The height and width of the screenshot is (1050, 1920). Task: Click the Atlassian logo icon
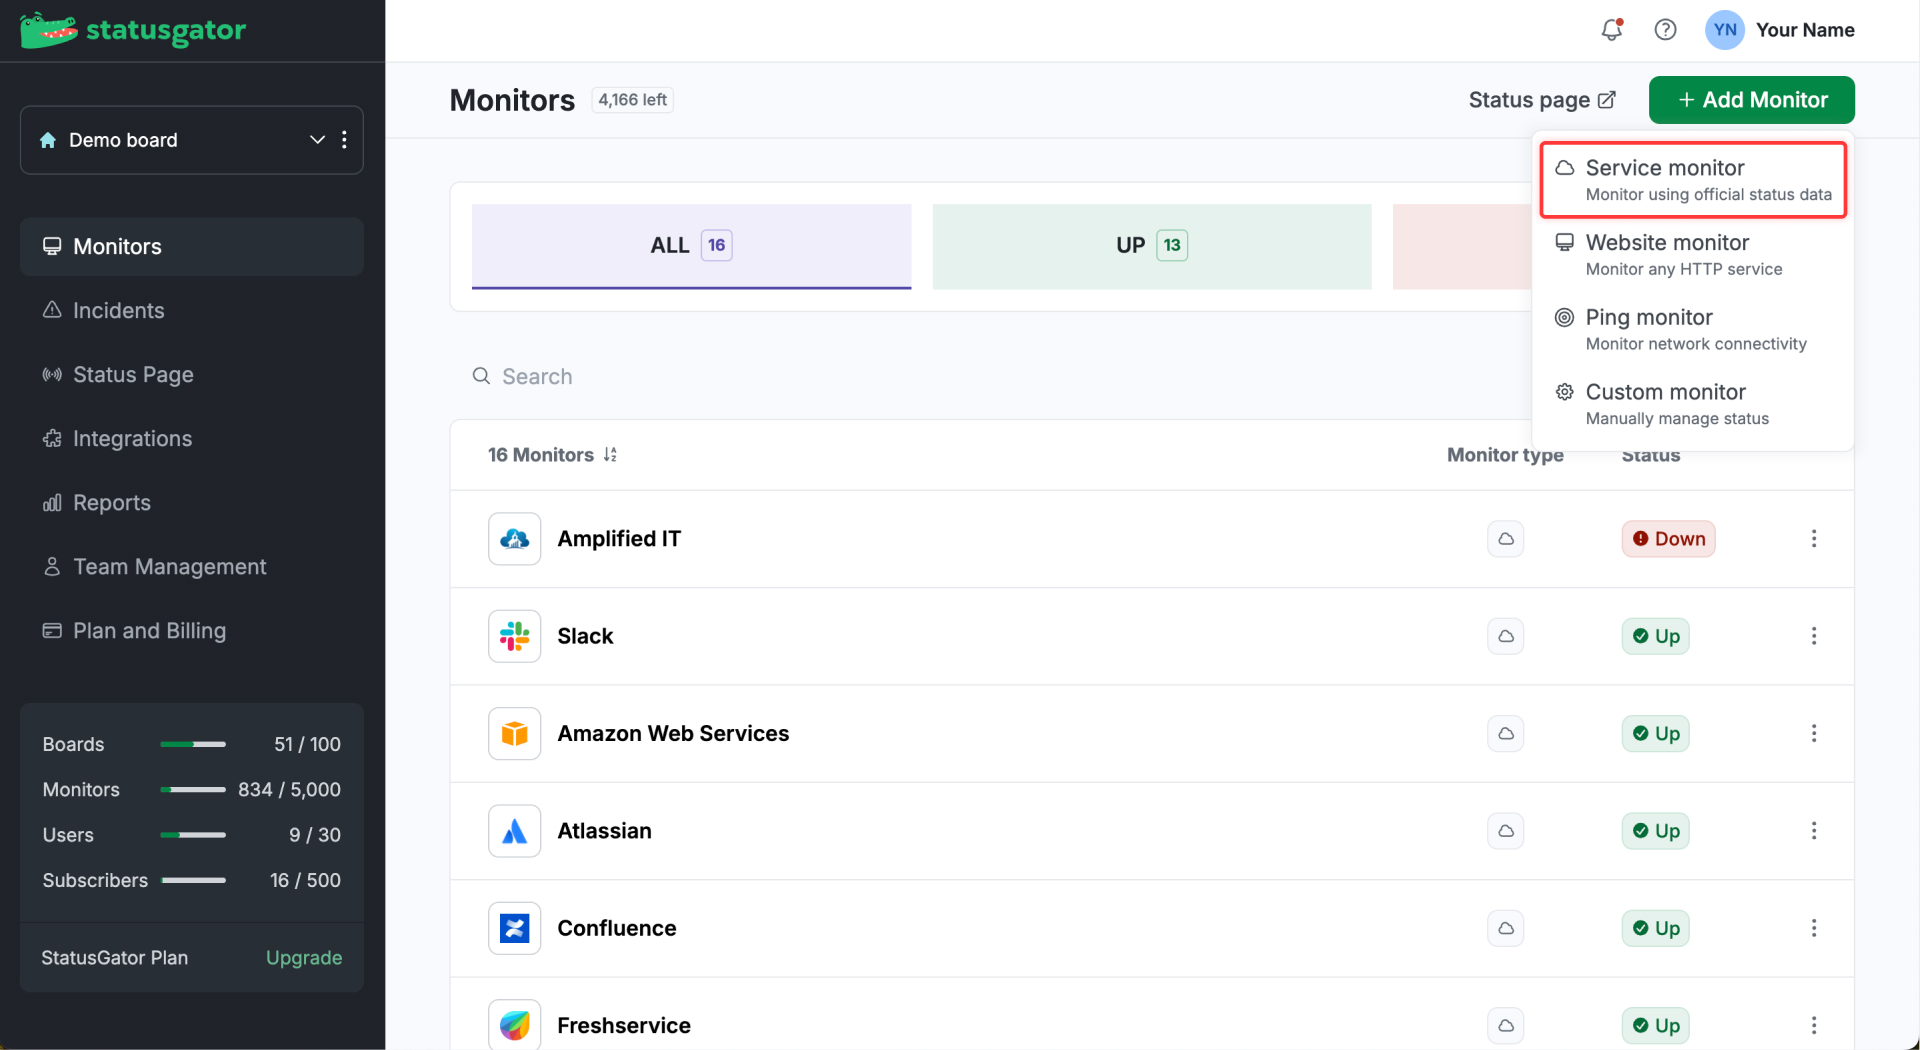(x=514, y=831)
